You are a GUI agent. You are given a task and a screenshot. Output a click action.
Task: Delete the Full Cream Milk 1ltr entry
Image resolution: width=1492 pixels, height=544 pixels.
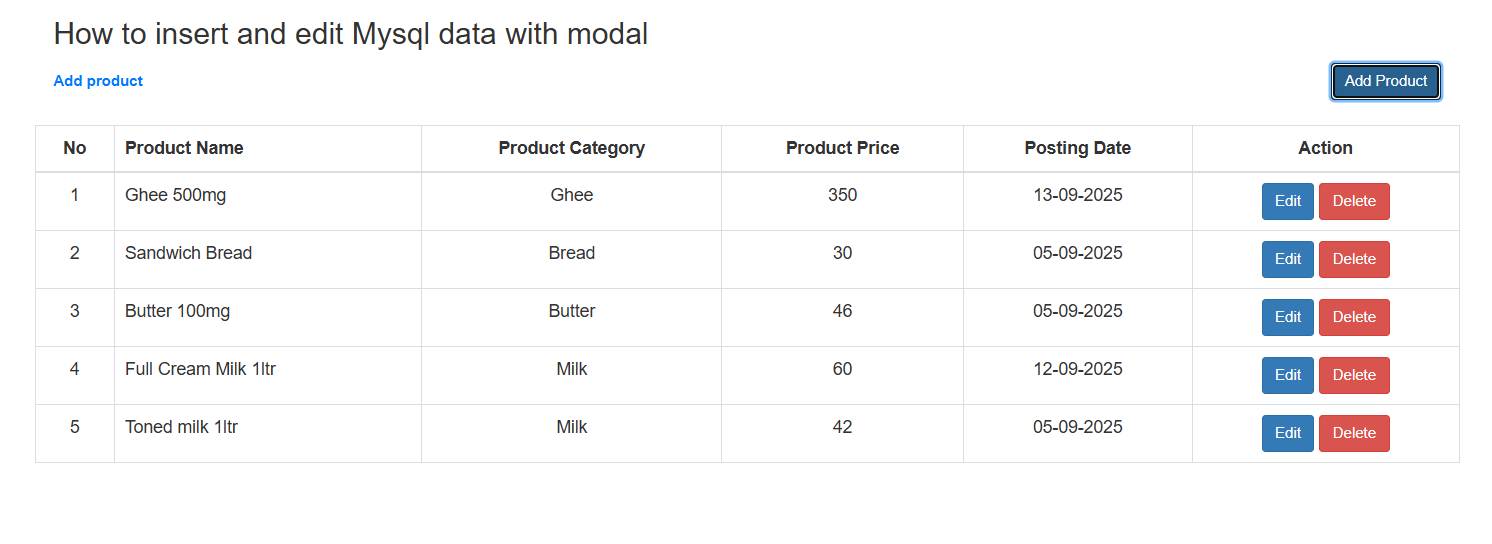[x=1354, y=375]
